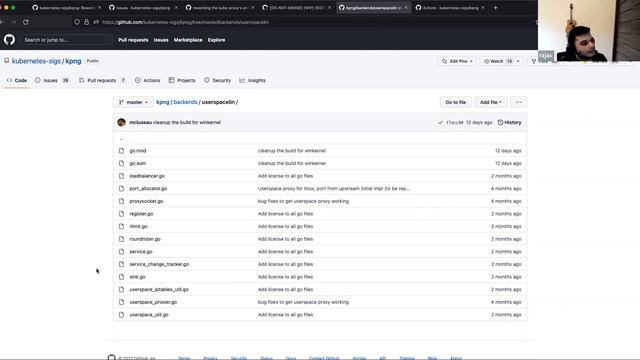The height and width of the screenshot is (360, 640).
Task: Open bug fixes commit message for proxysocket.go
Action: tap(303, 201)
